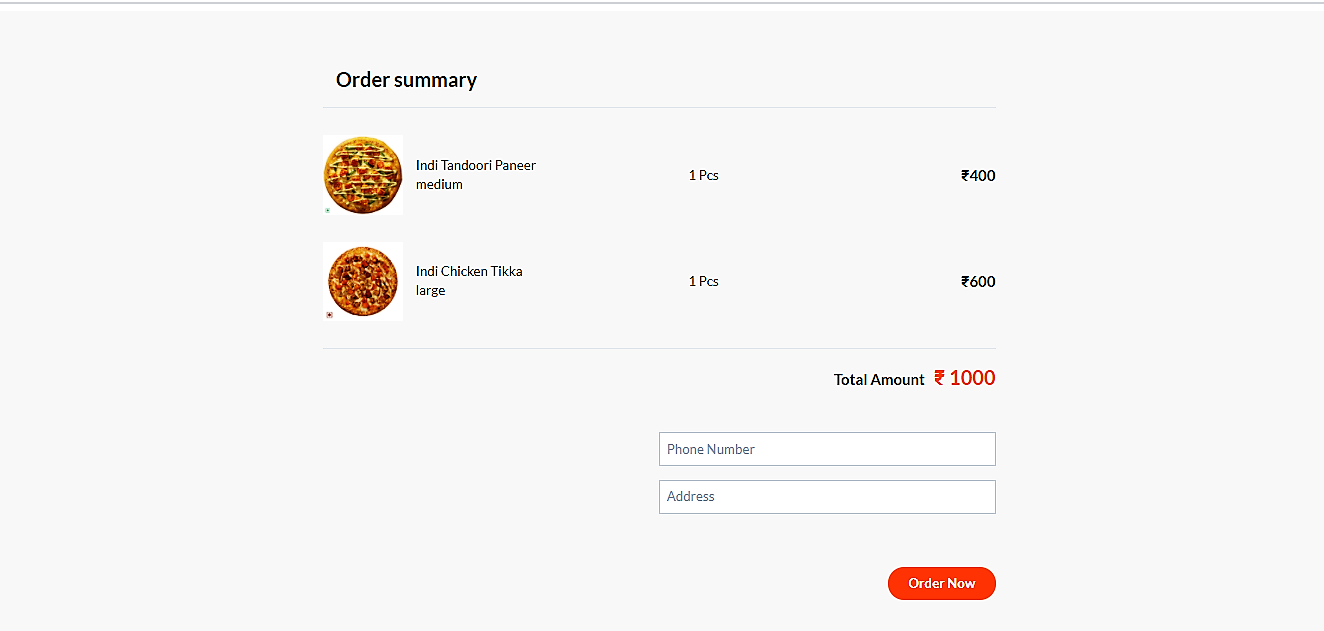Click the Total Amount label
Viewport: 1324px width, 631px height.
tap(879, 379)
